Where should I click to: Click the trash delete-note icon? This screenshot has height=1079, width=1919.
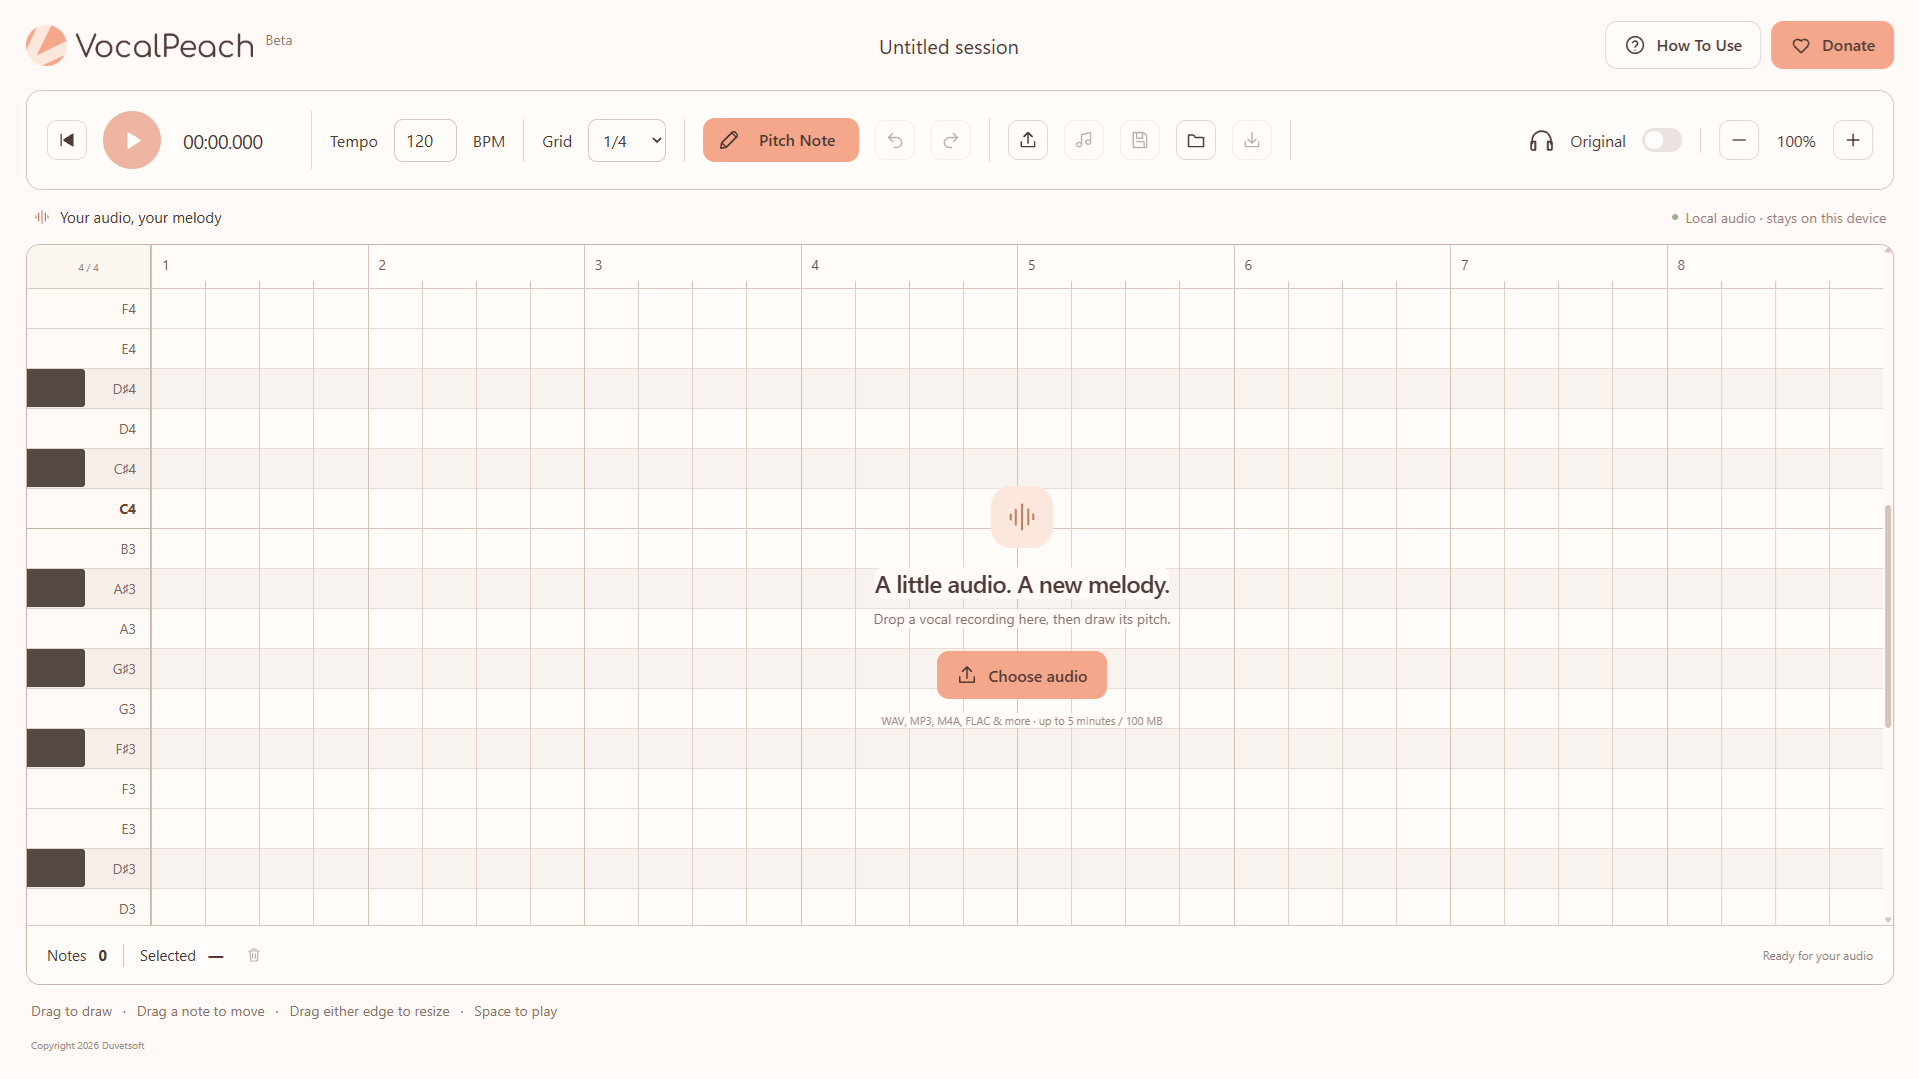tap(254, 955)
